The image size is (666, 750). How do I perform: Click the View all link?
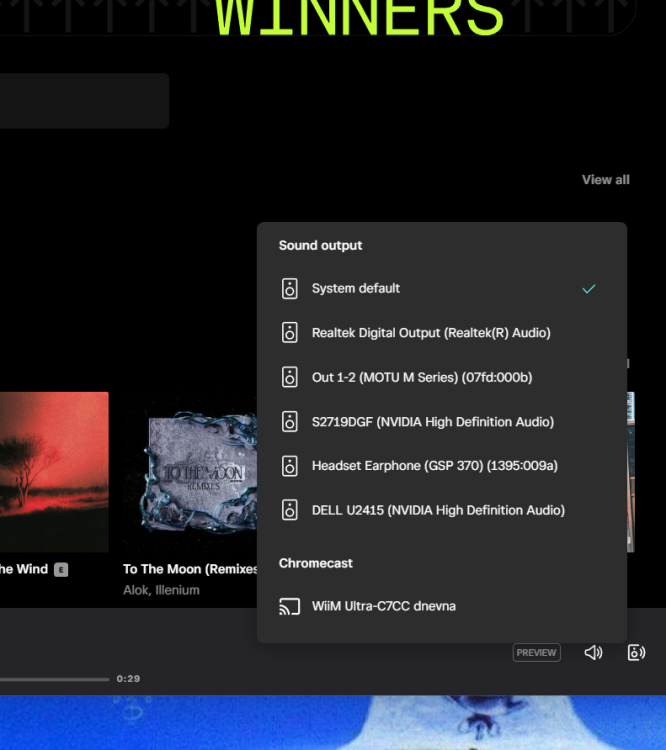click(605, 180)
